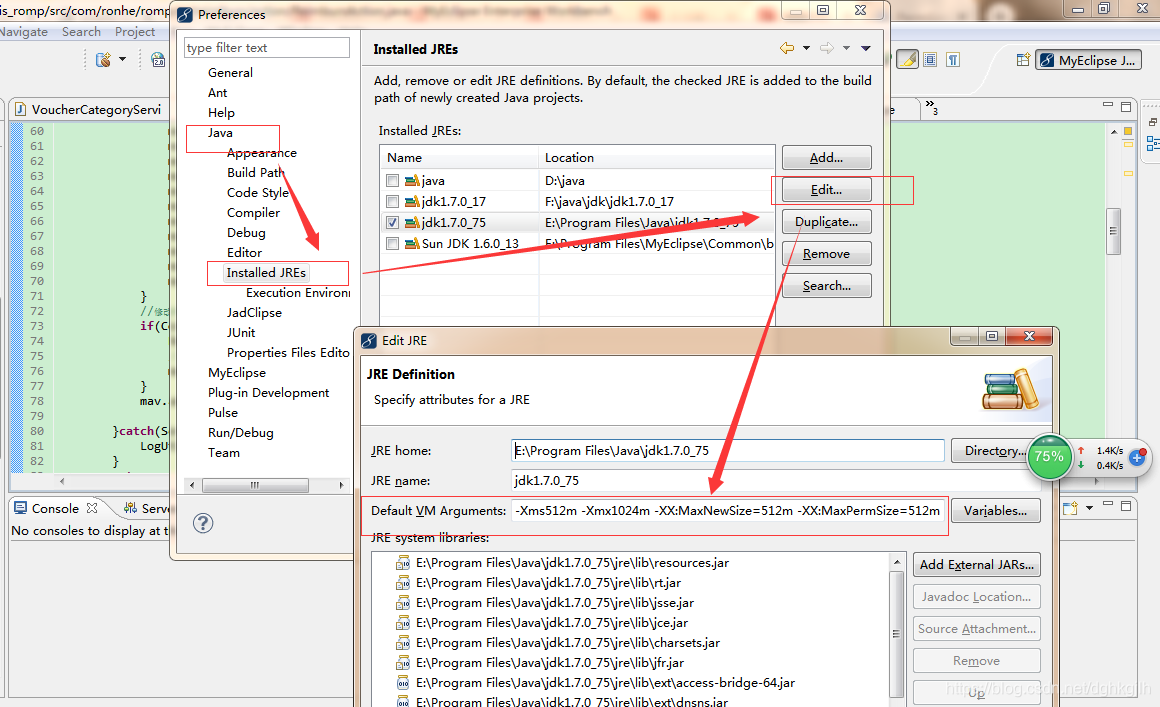Click the Variables... button
1160x707 pixels.
pos(995,510)
